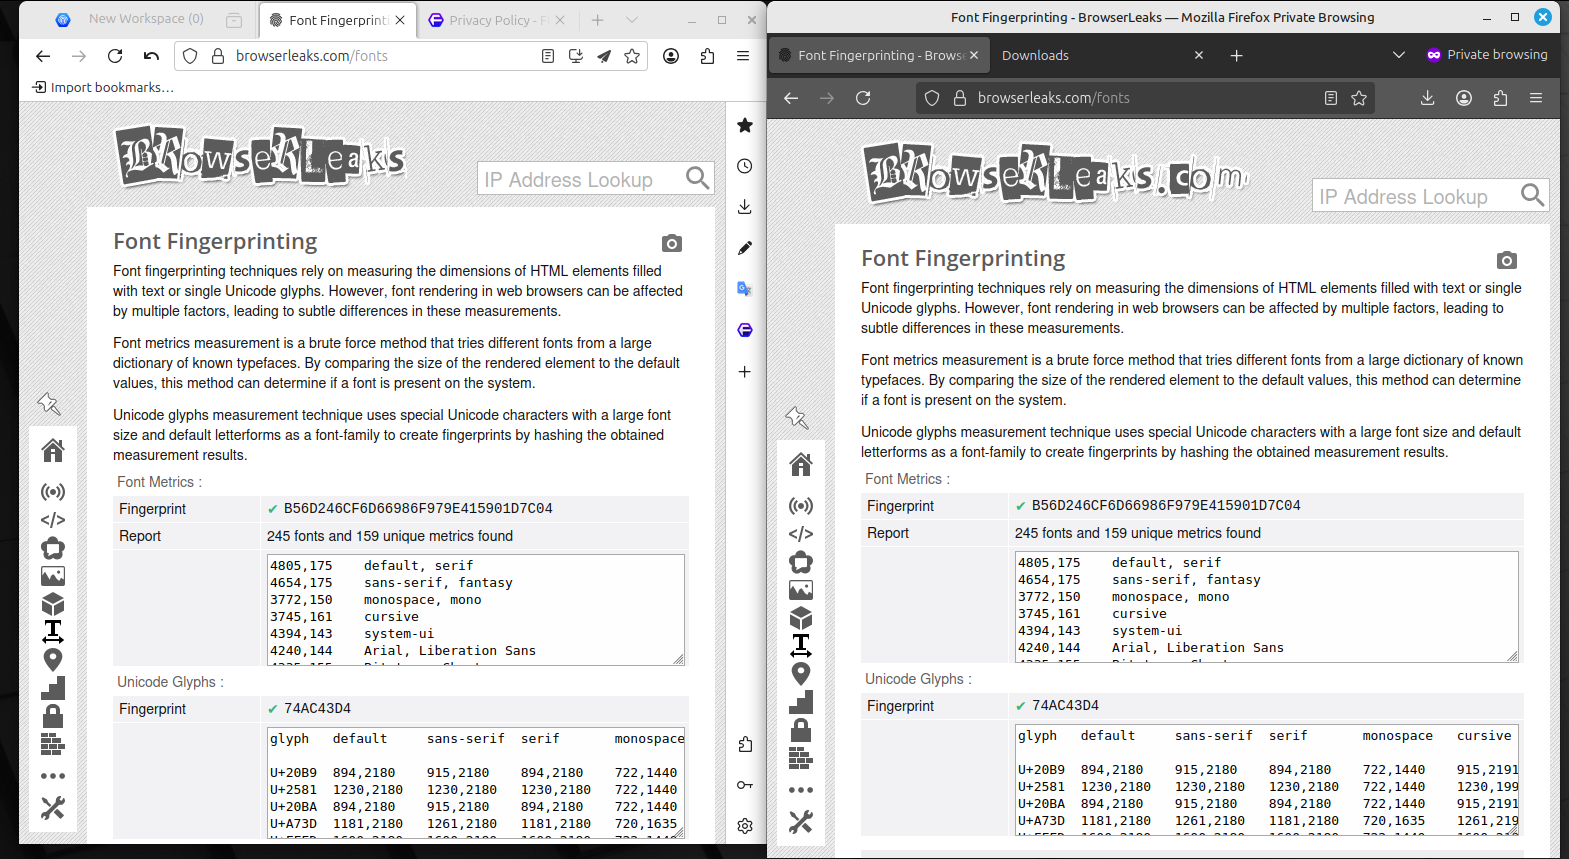The height and width of the screenshot is (859, 1569).
Task: Click BrowserLeaks.com logo on right page
Action: [x=1056, y=174]
